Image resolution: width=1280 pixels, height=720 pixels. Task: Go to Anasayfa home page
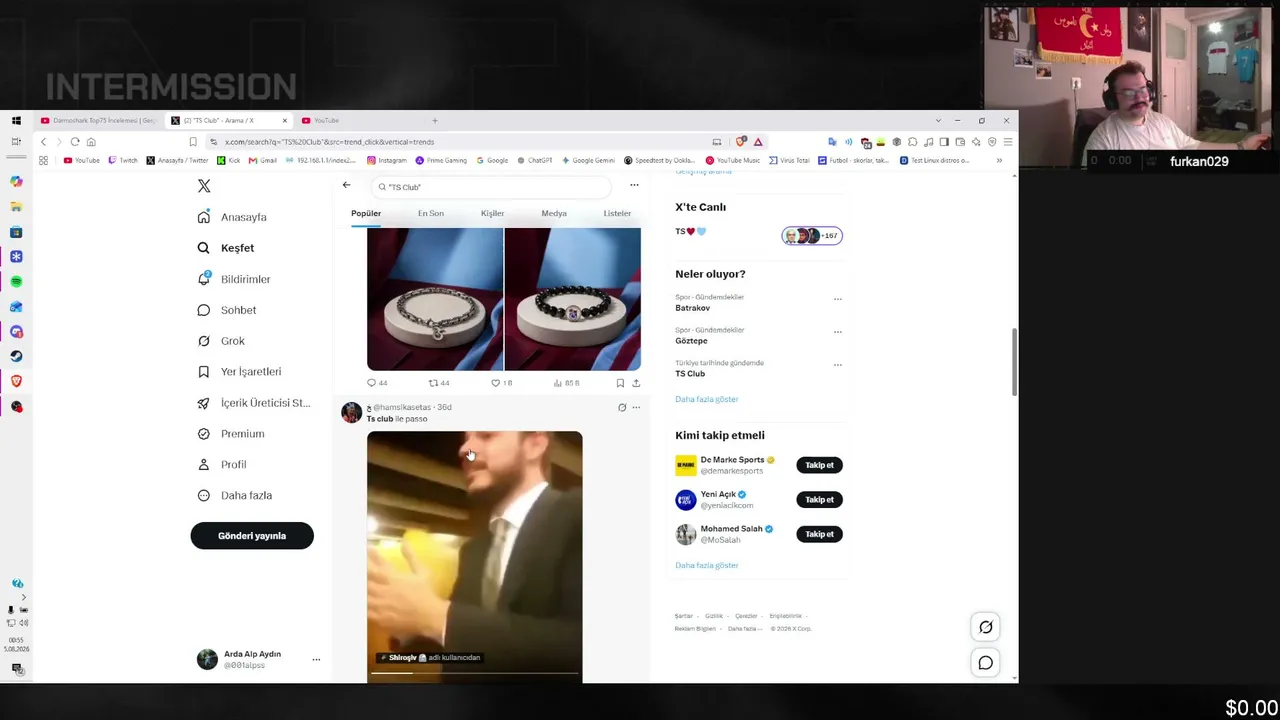[232, 217]
